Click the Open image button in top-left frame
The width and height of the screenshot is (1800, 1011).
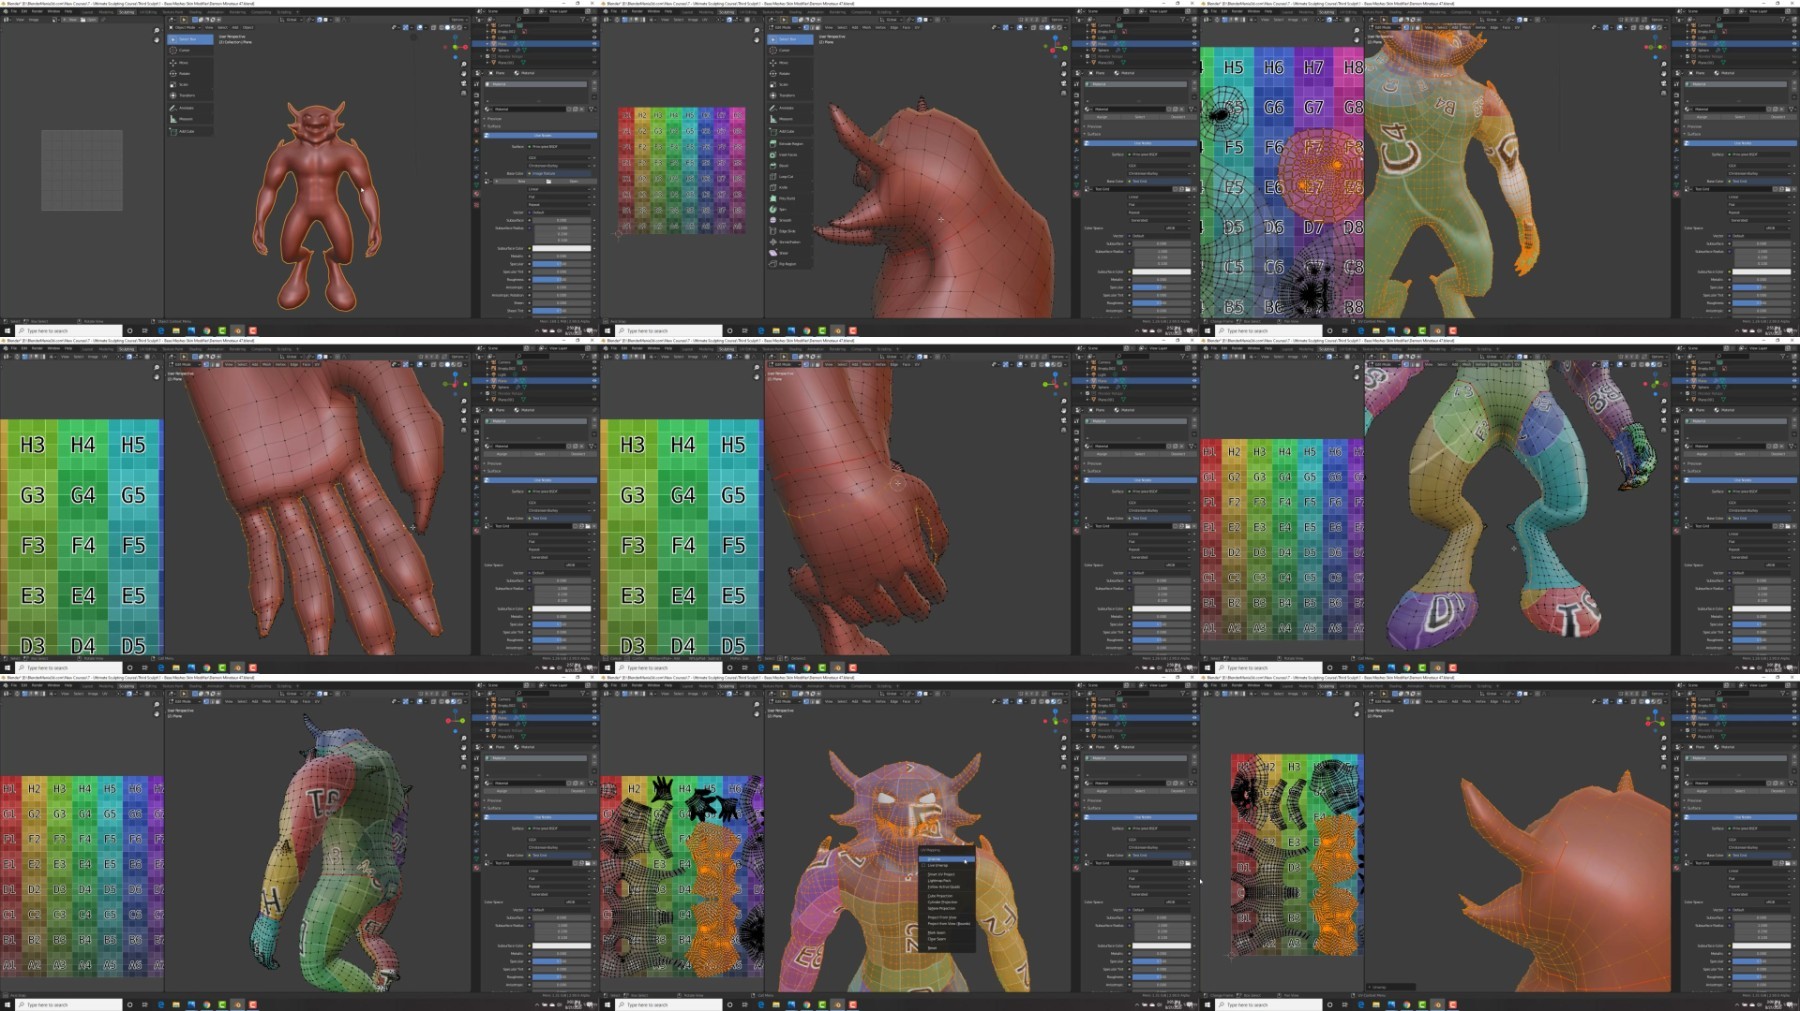(x=572, y=181)
